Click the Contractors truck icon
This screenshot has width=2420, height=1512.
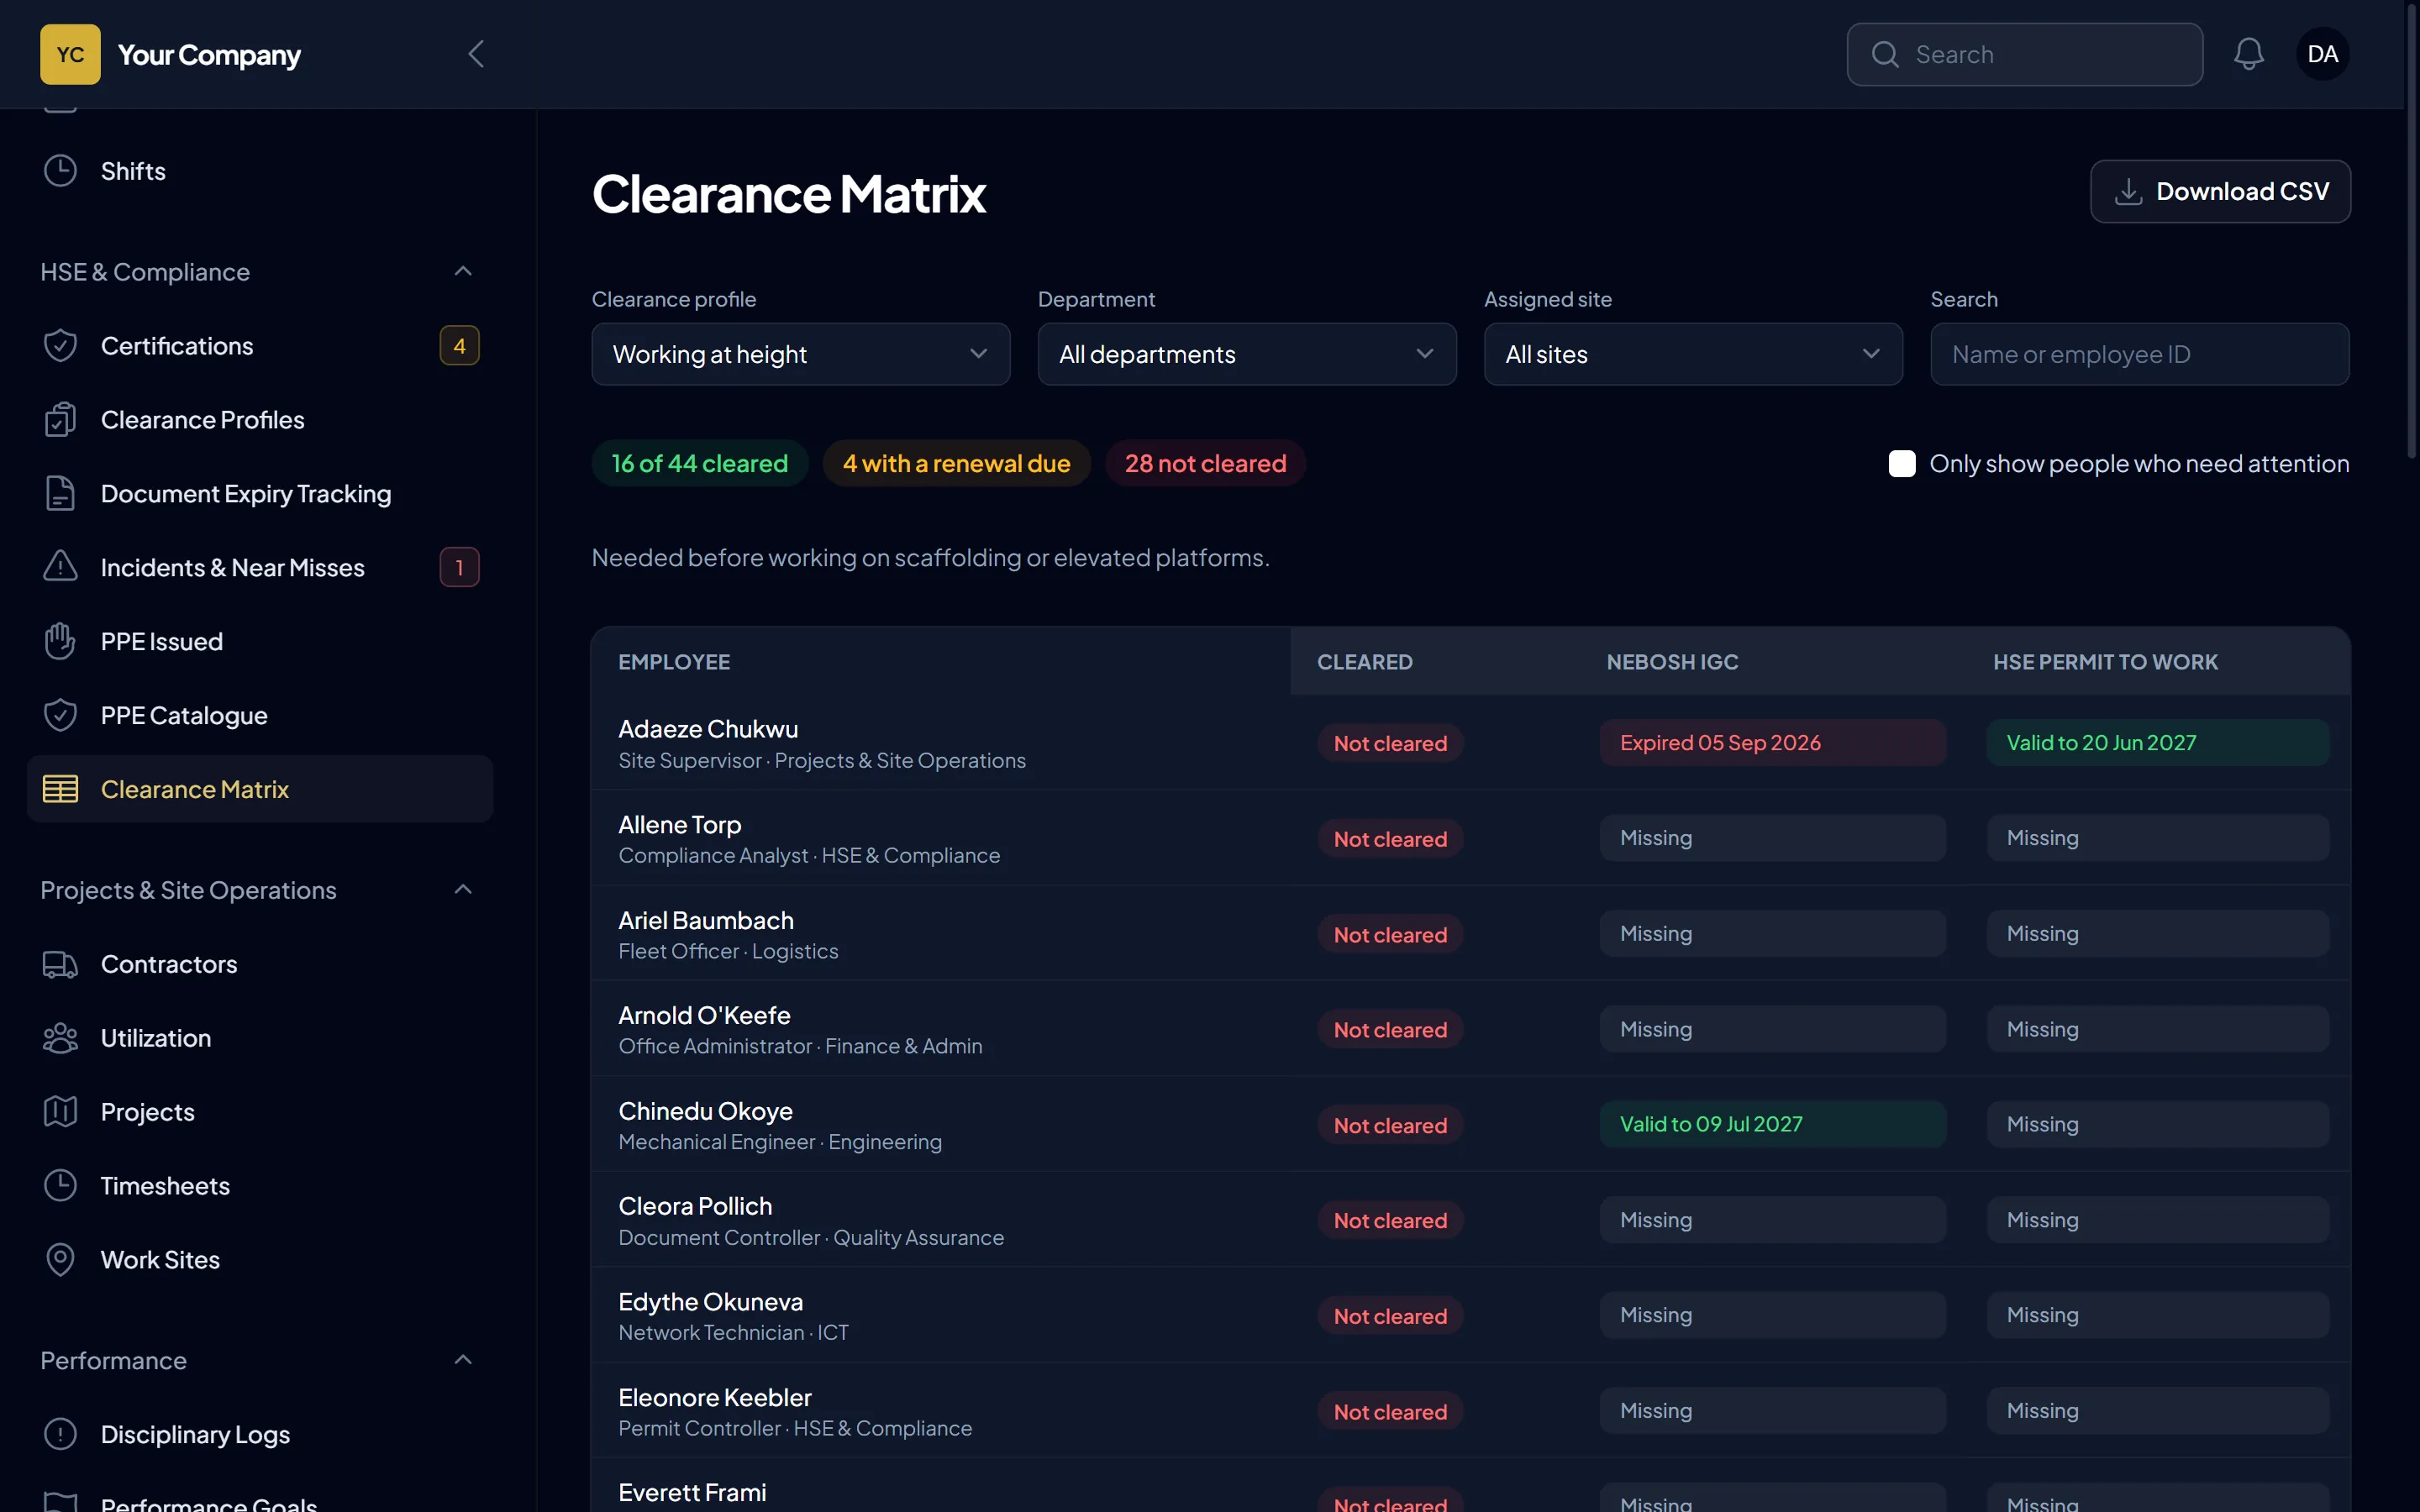tap(60, 964)
